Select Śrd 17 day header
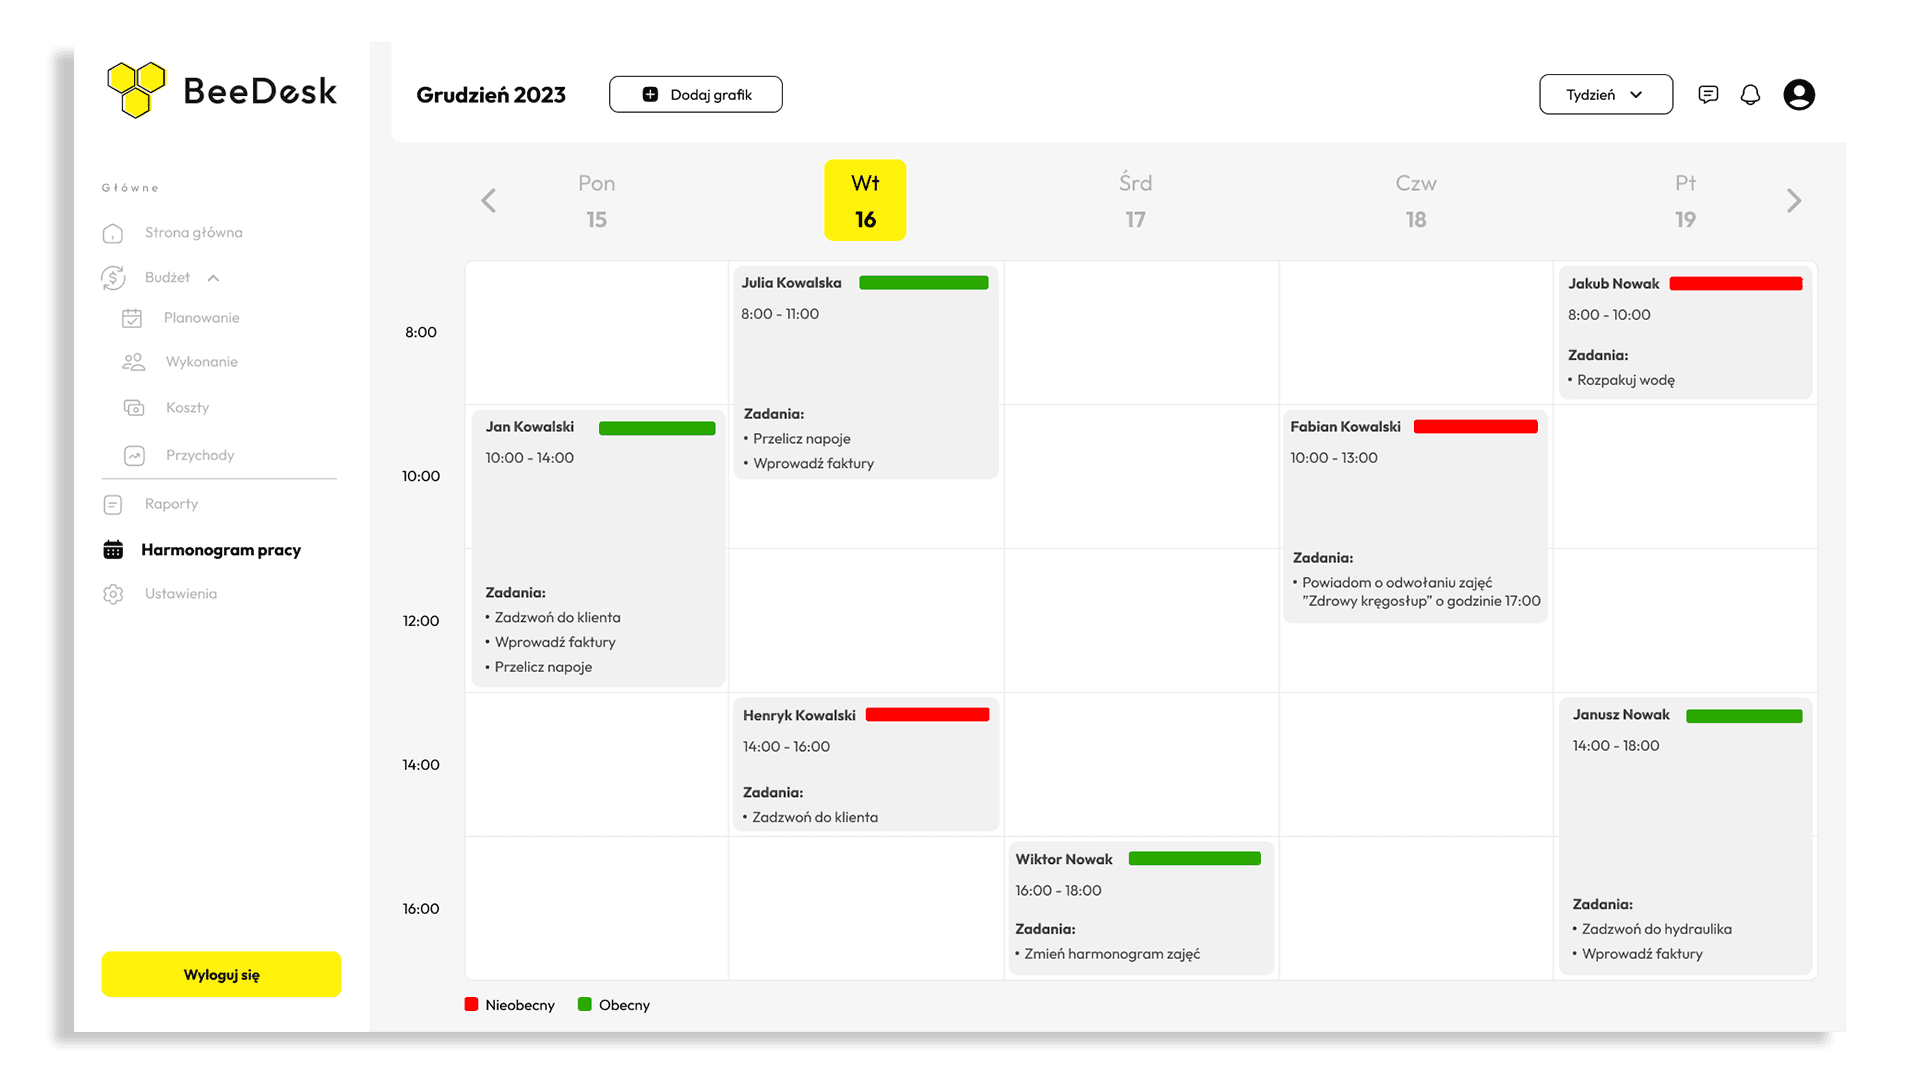Screen dimensions: 1920x1074 [x=1135, y=201]
